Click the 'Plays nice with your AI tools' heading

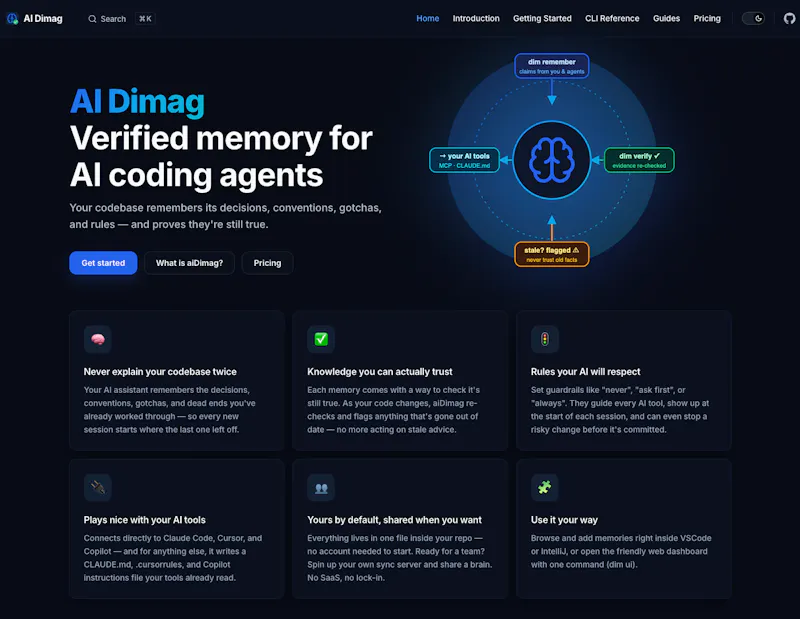144,520
